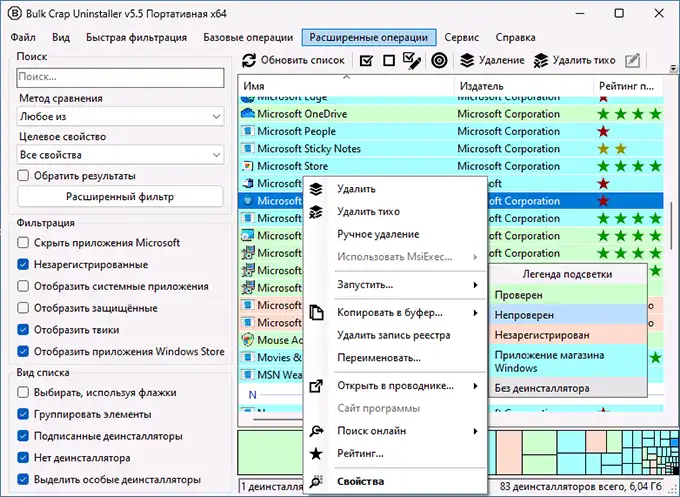
Task: Uncheck Отобразить приложения Windows Store
Action: 23,351
